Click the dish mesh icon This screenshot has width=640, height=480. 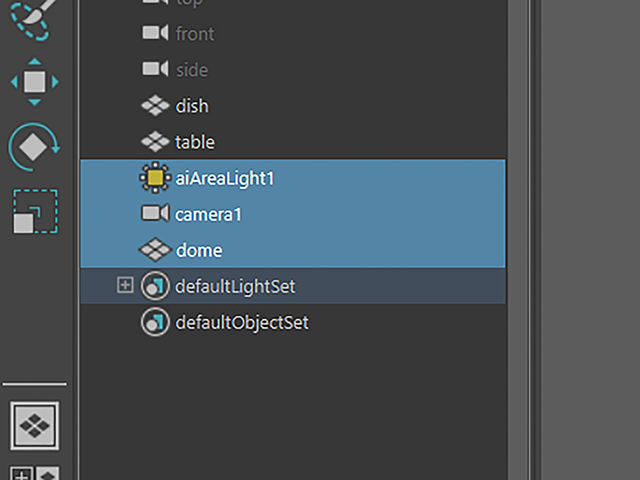[x=155, y=106]
